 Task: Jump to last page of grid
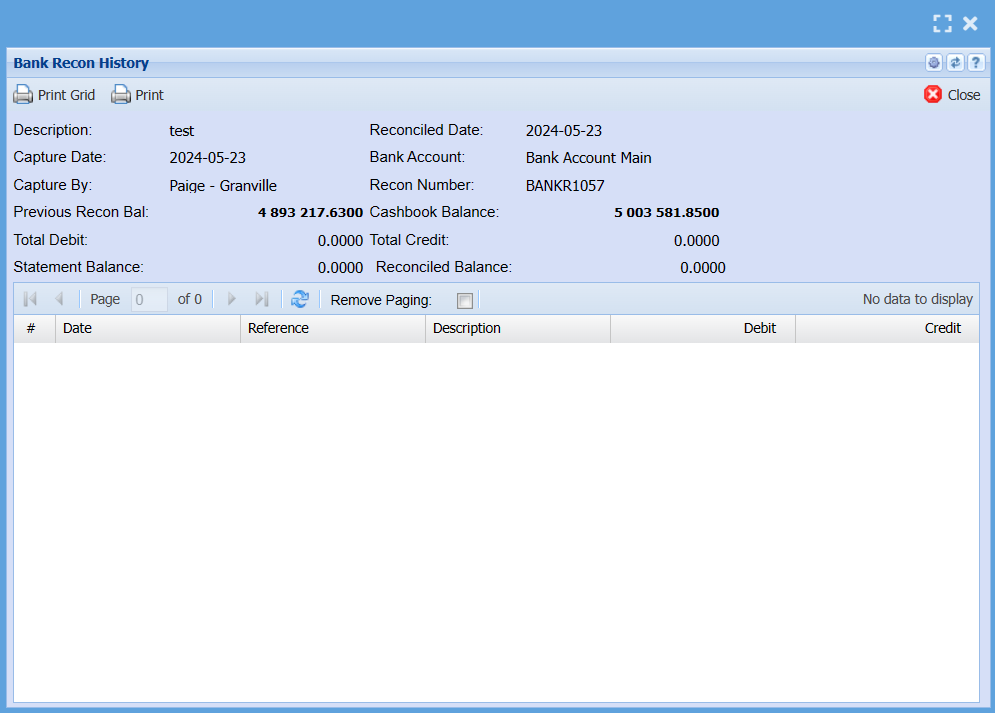262,299
